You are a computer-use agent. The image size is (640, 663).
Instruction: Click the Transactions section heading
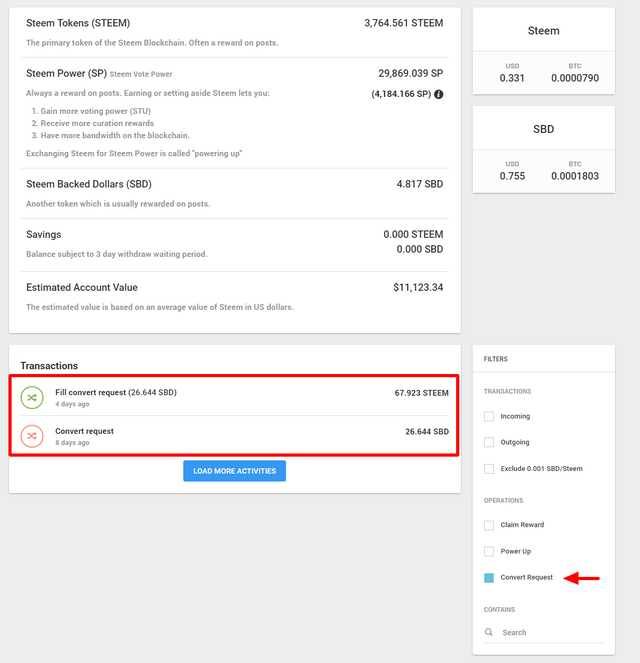[x=49, y=366]
